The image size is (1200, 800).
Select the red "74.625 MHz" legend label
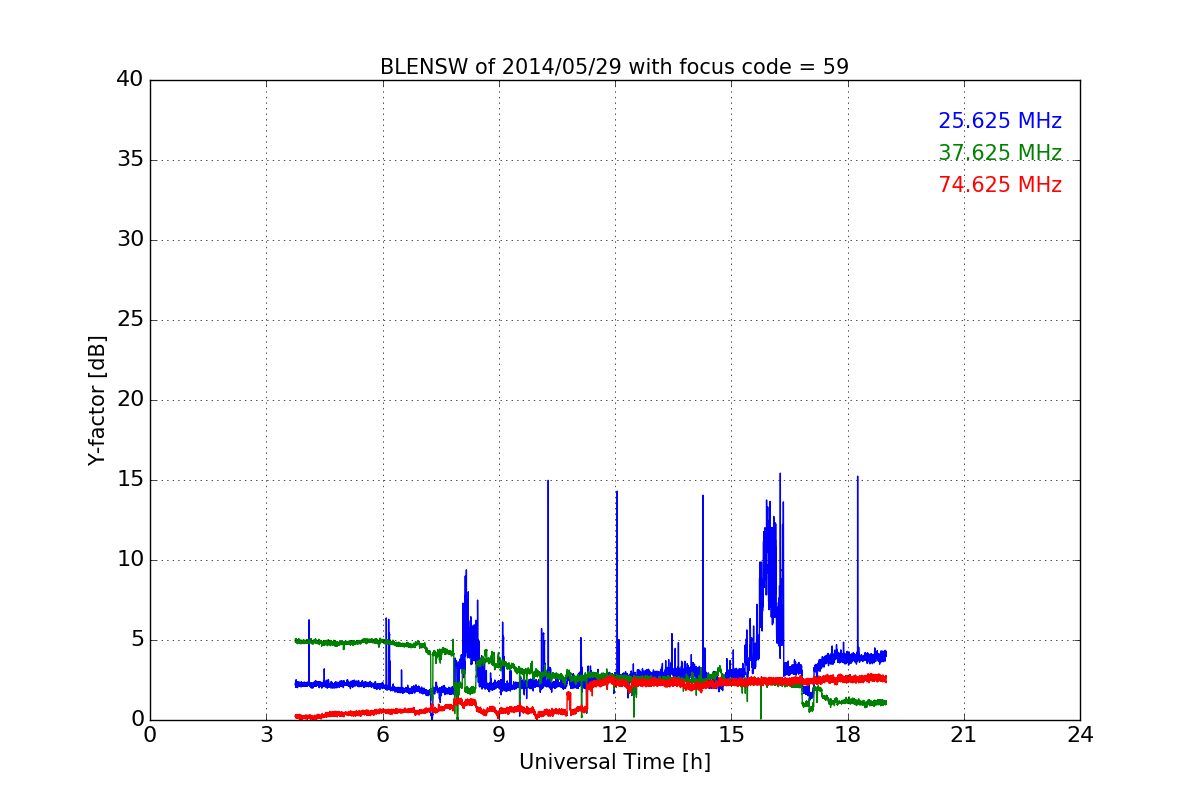(x=1000, y=185)
